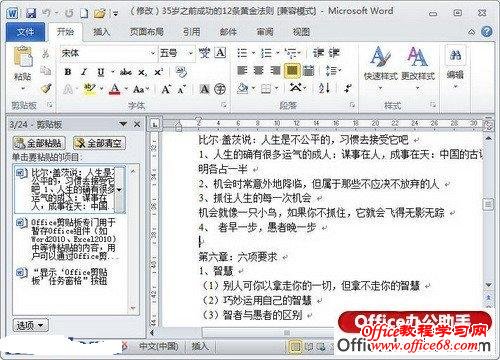Click the 插入 insert mode status bar indicator
Image resolution: width=500 pixels, height=360 pixels.
(200, 346)
